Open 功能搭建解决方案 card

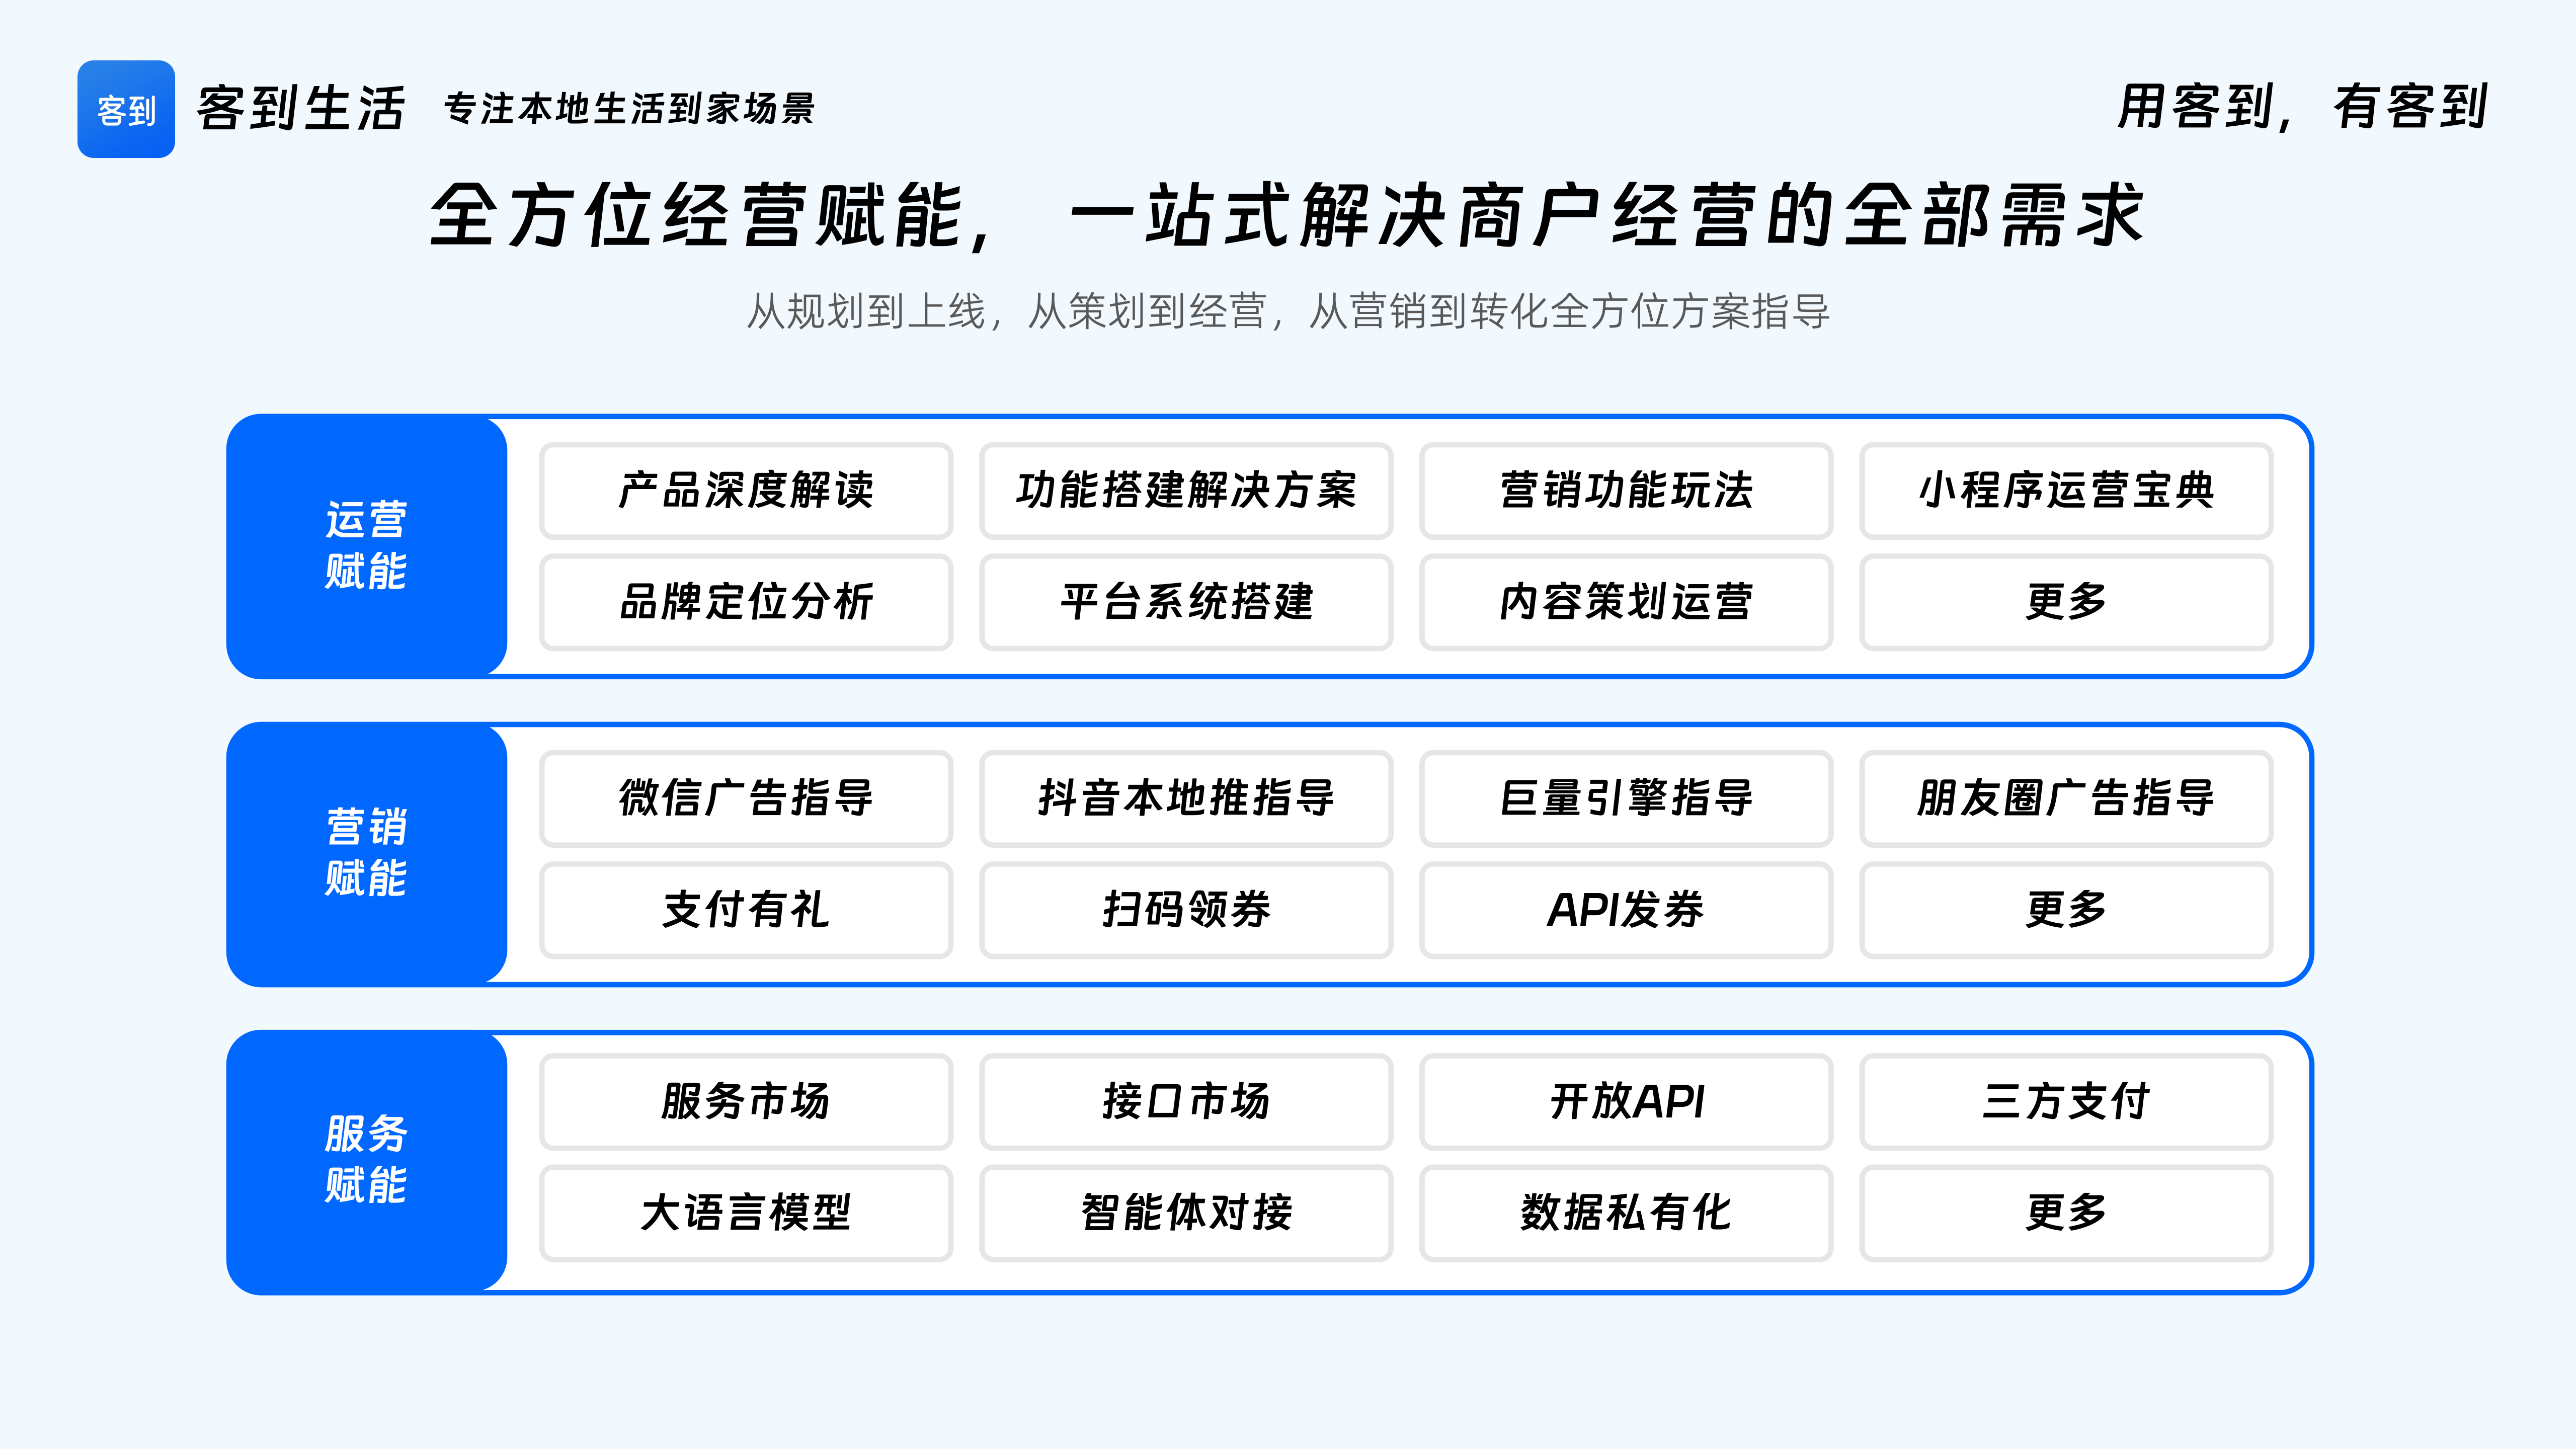[x=1185, y=491]
